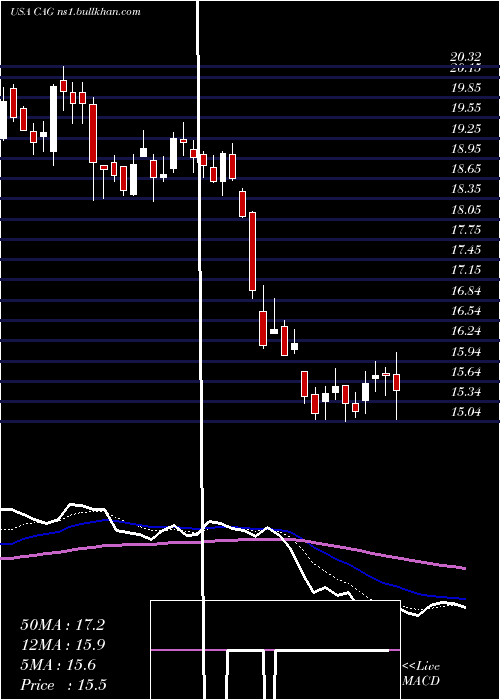The width and height of the screenshot is (500, 700).
Task: Click the 12MA : 15.9 readout
Action: click(62, 645)
